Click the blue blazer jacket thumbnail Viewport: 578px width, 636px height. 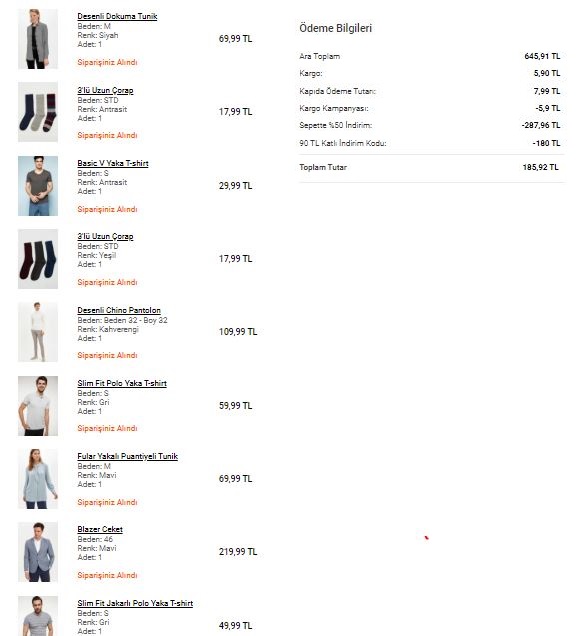click(38, 552)
